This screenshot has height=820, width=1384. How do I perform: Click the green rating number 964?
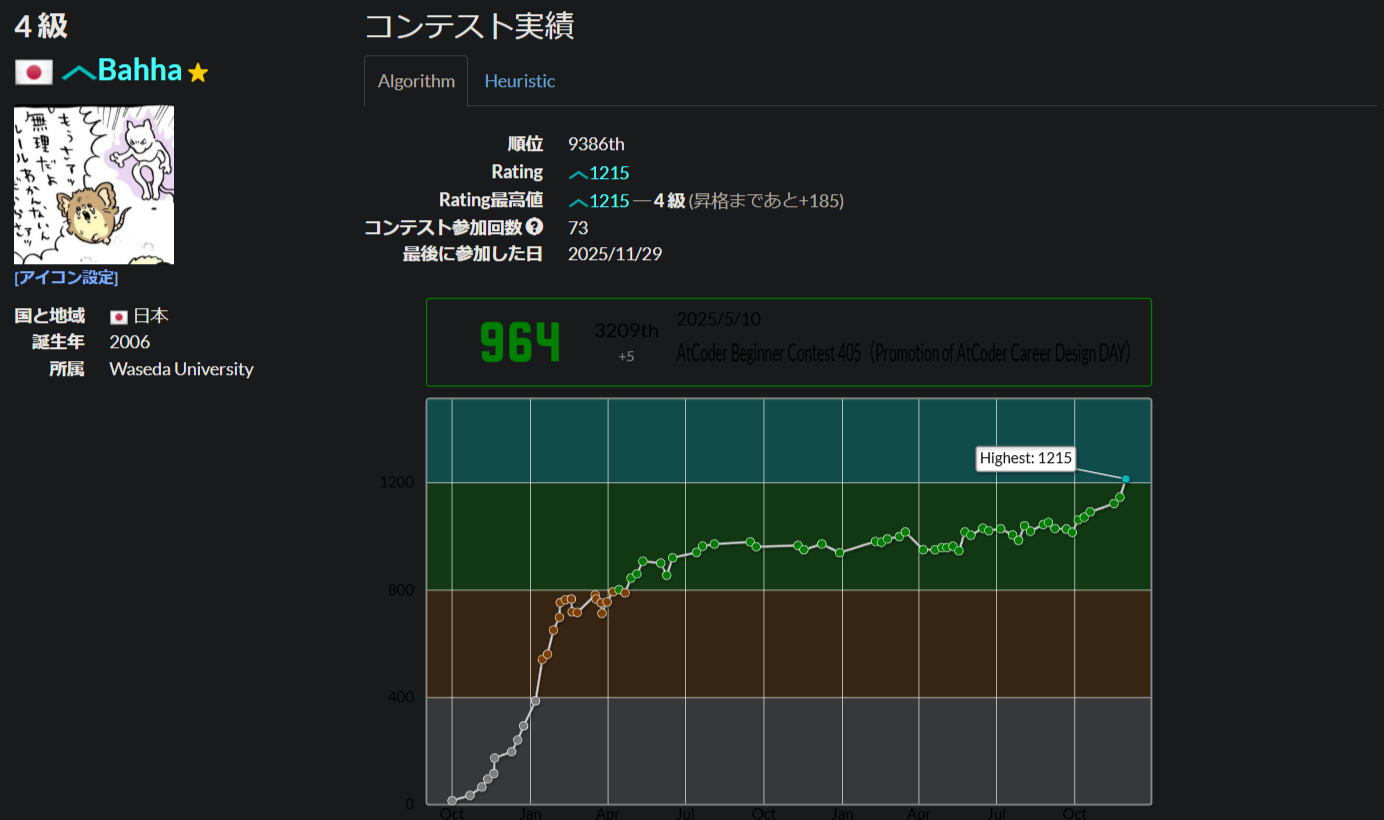520,340
